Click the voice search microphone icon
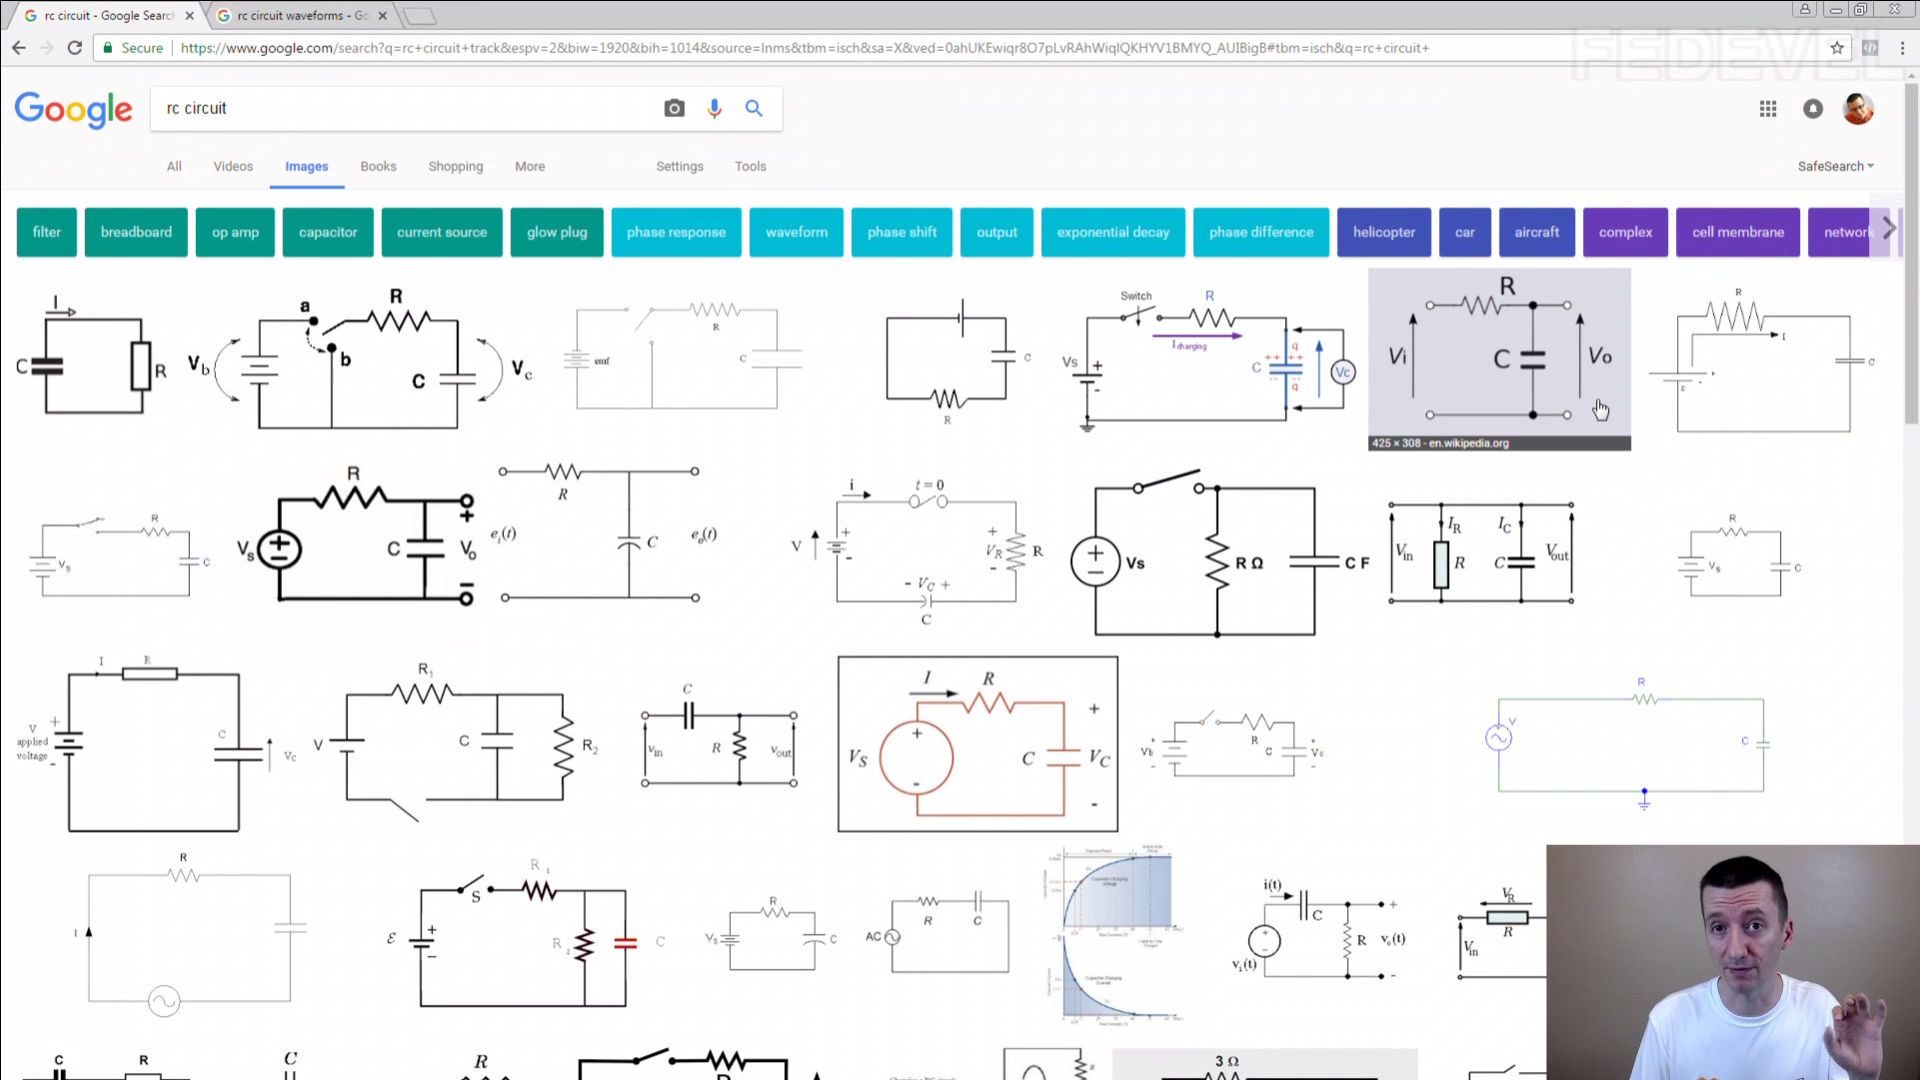This screenshot has height=1080, width=1920. tap(714, 108)
